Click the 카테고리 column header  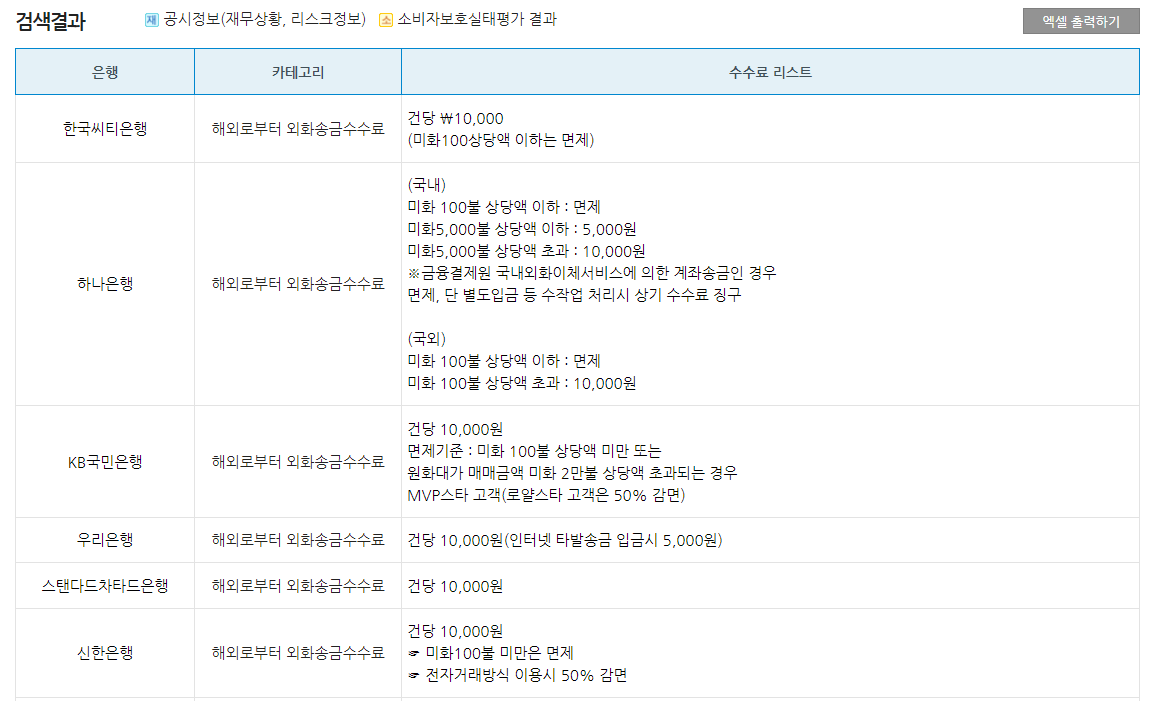click(x=298, y=72)
